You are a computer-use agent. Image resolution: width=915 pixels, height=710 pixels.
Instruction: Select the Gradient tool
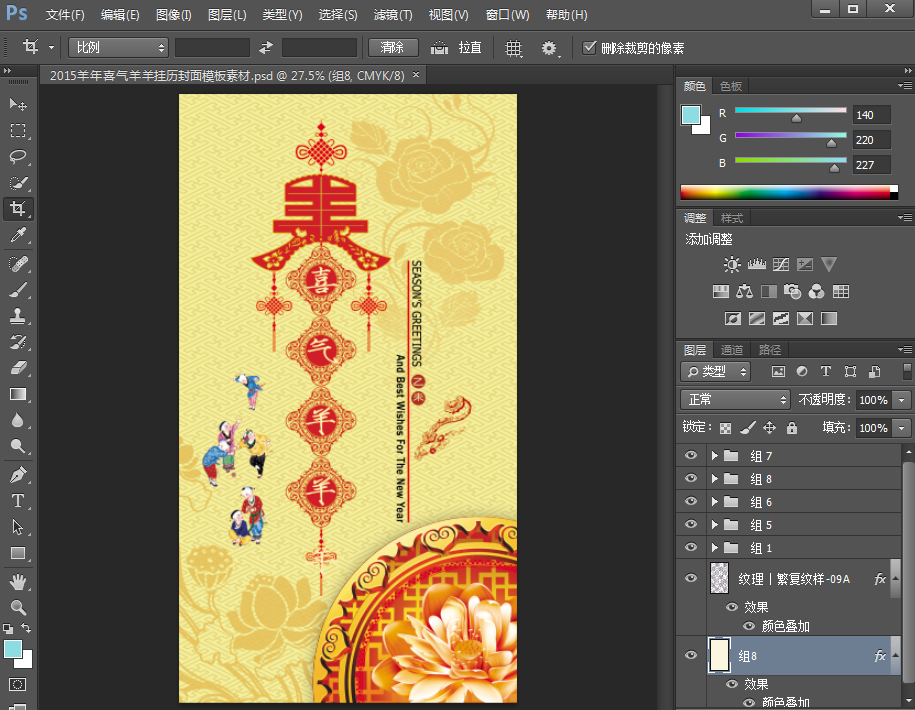18,394
